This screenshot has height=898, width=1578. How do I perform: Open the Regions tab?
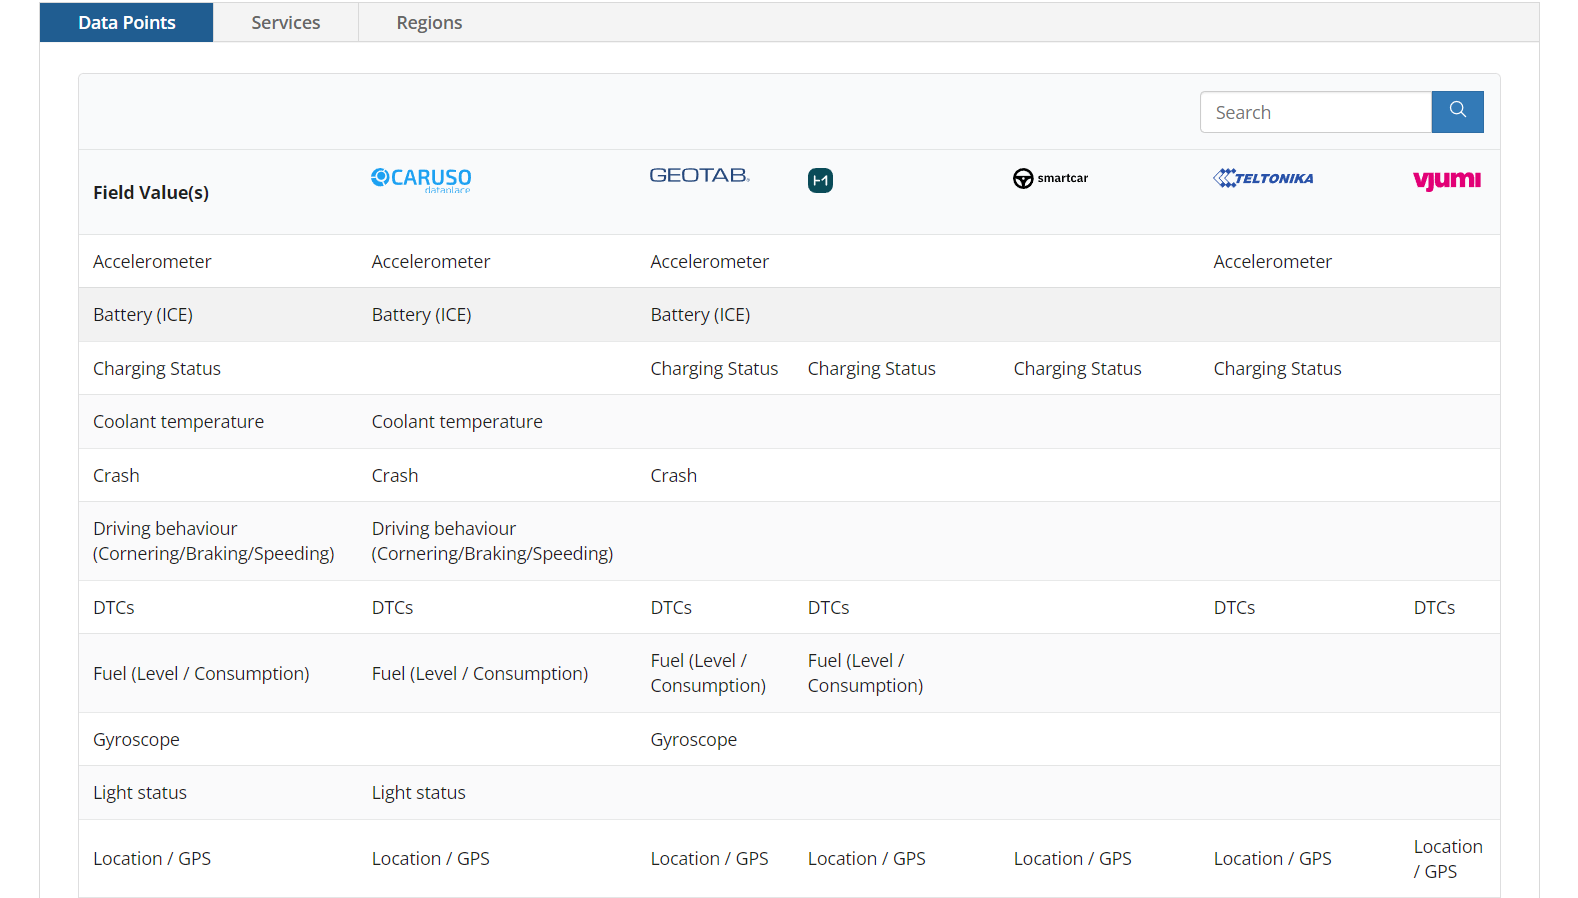click(x=429, y=22)
